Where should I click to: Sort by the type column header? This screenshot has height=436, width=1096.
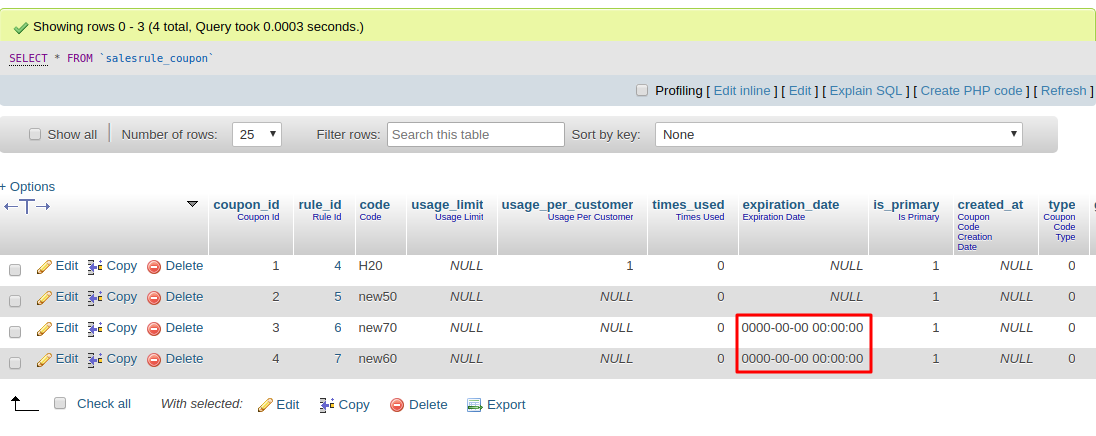[1062, 205]
